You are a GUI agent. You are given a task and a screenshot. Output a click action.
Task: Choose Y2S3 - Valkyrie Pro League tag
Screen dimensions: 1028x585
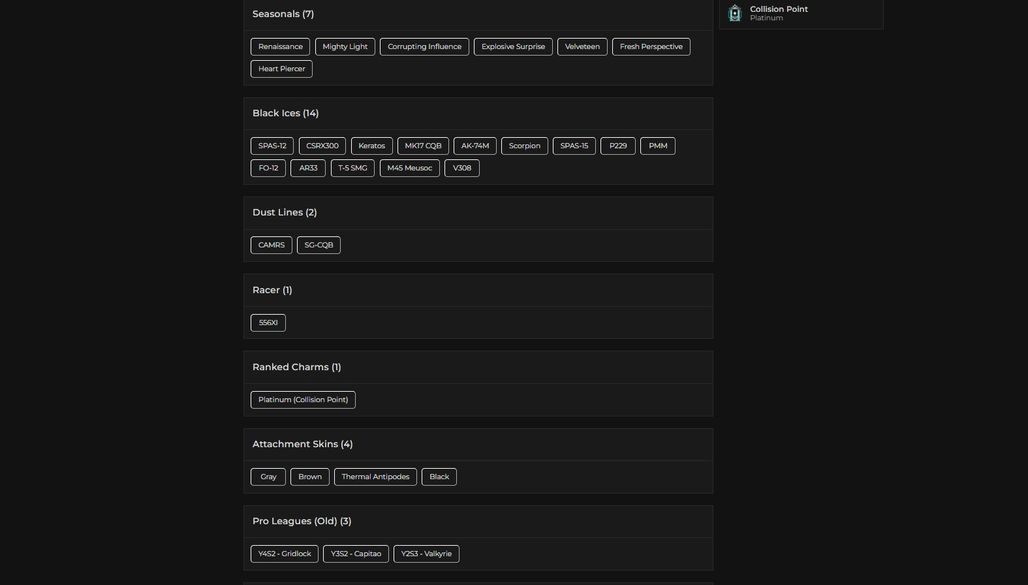coord(426,554)
